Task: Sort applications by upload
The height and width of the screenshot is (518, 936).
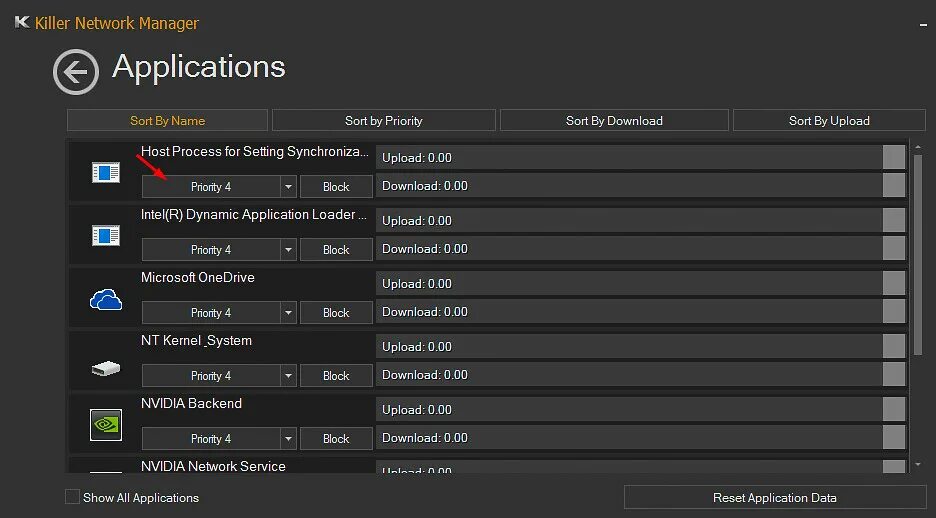Action: [829, 121]
